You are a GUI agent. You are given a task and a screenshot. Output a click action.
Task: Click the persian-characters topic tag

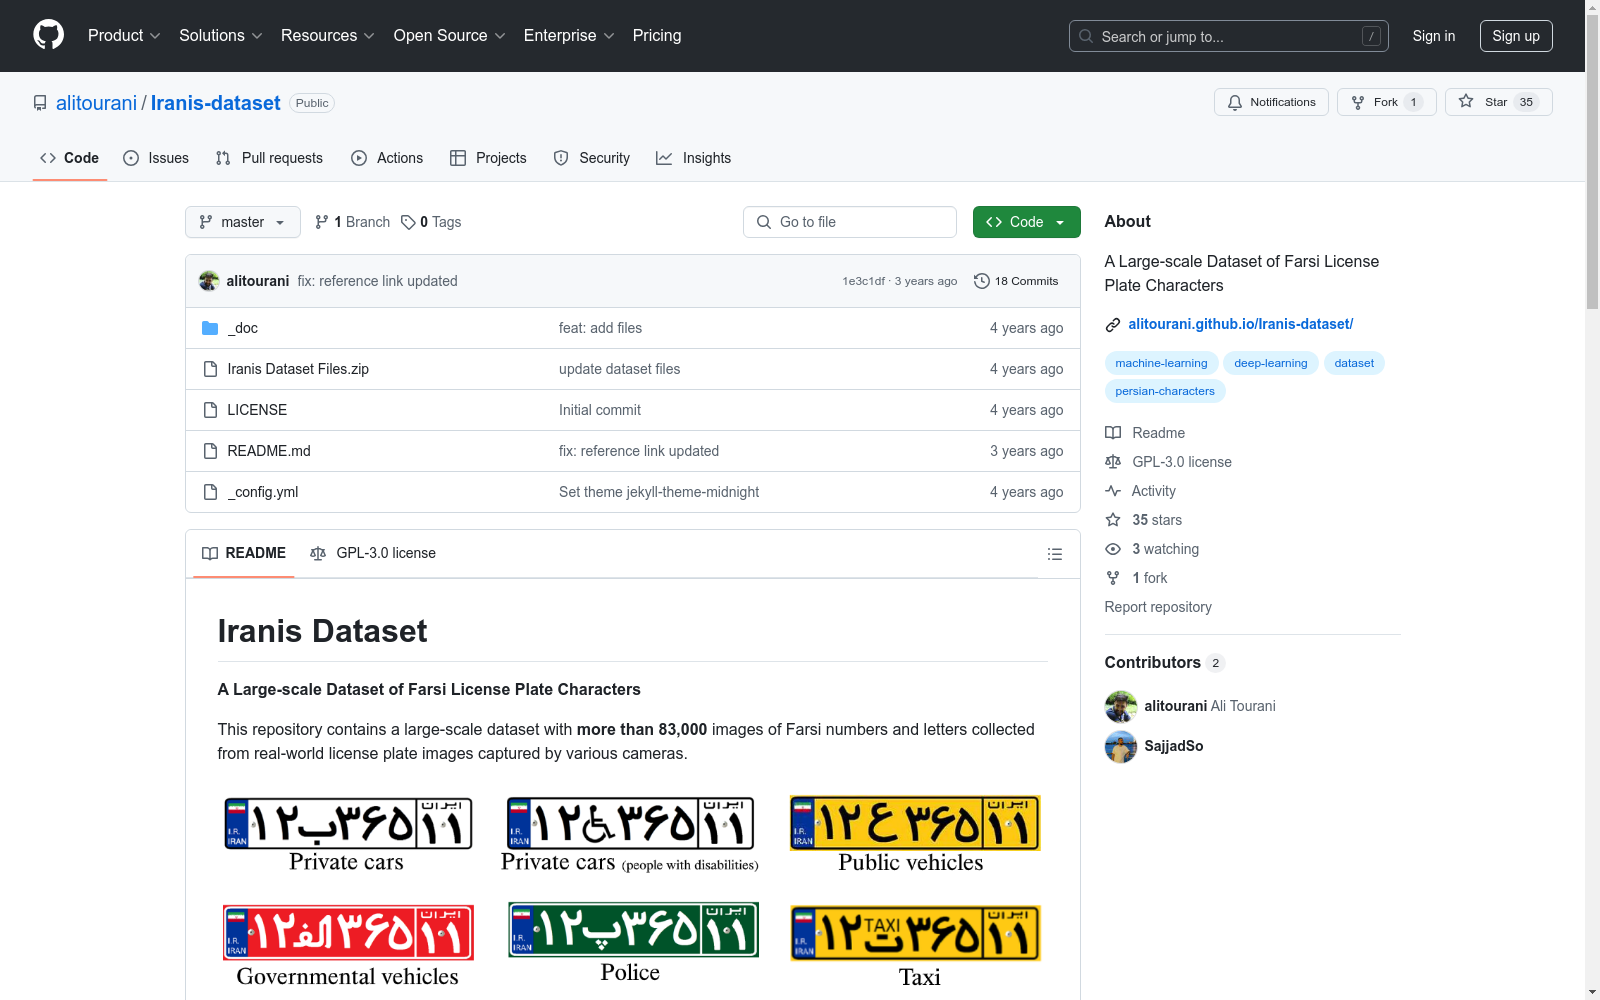(1165, 391)
